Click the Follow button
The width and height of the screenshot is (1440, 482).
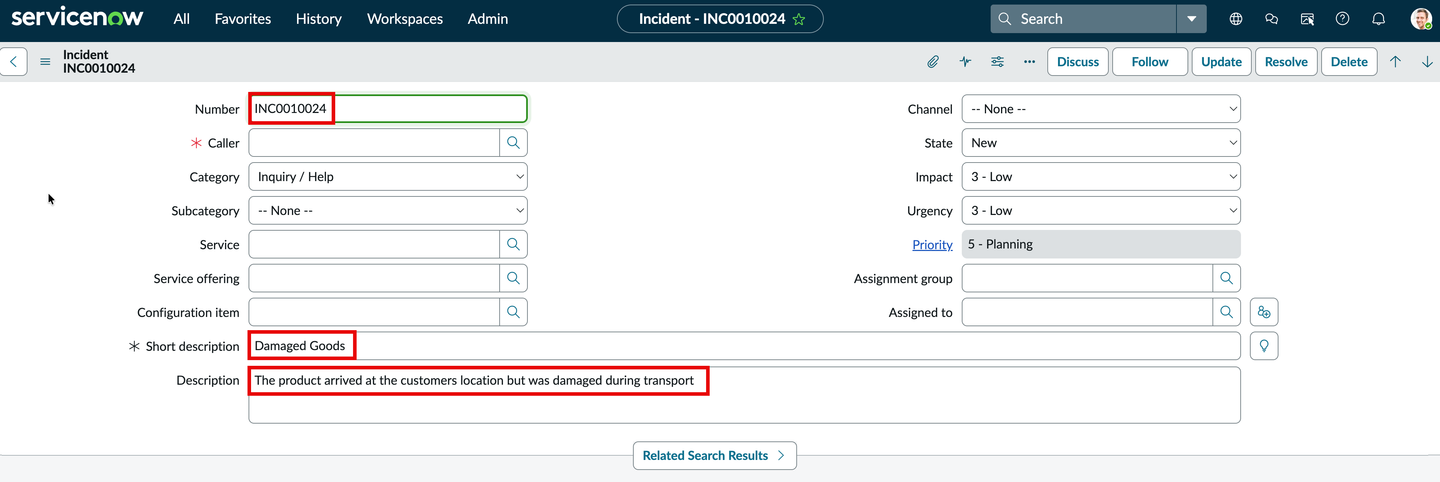click(1150, 62)
